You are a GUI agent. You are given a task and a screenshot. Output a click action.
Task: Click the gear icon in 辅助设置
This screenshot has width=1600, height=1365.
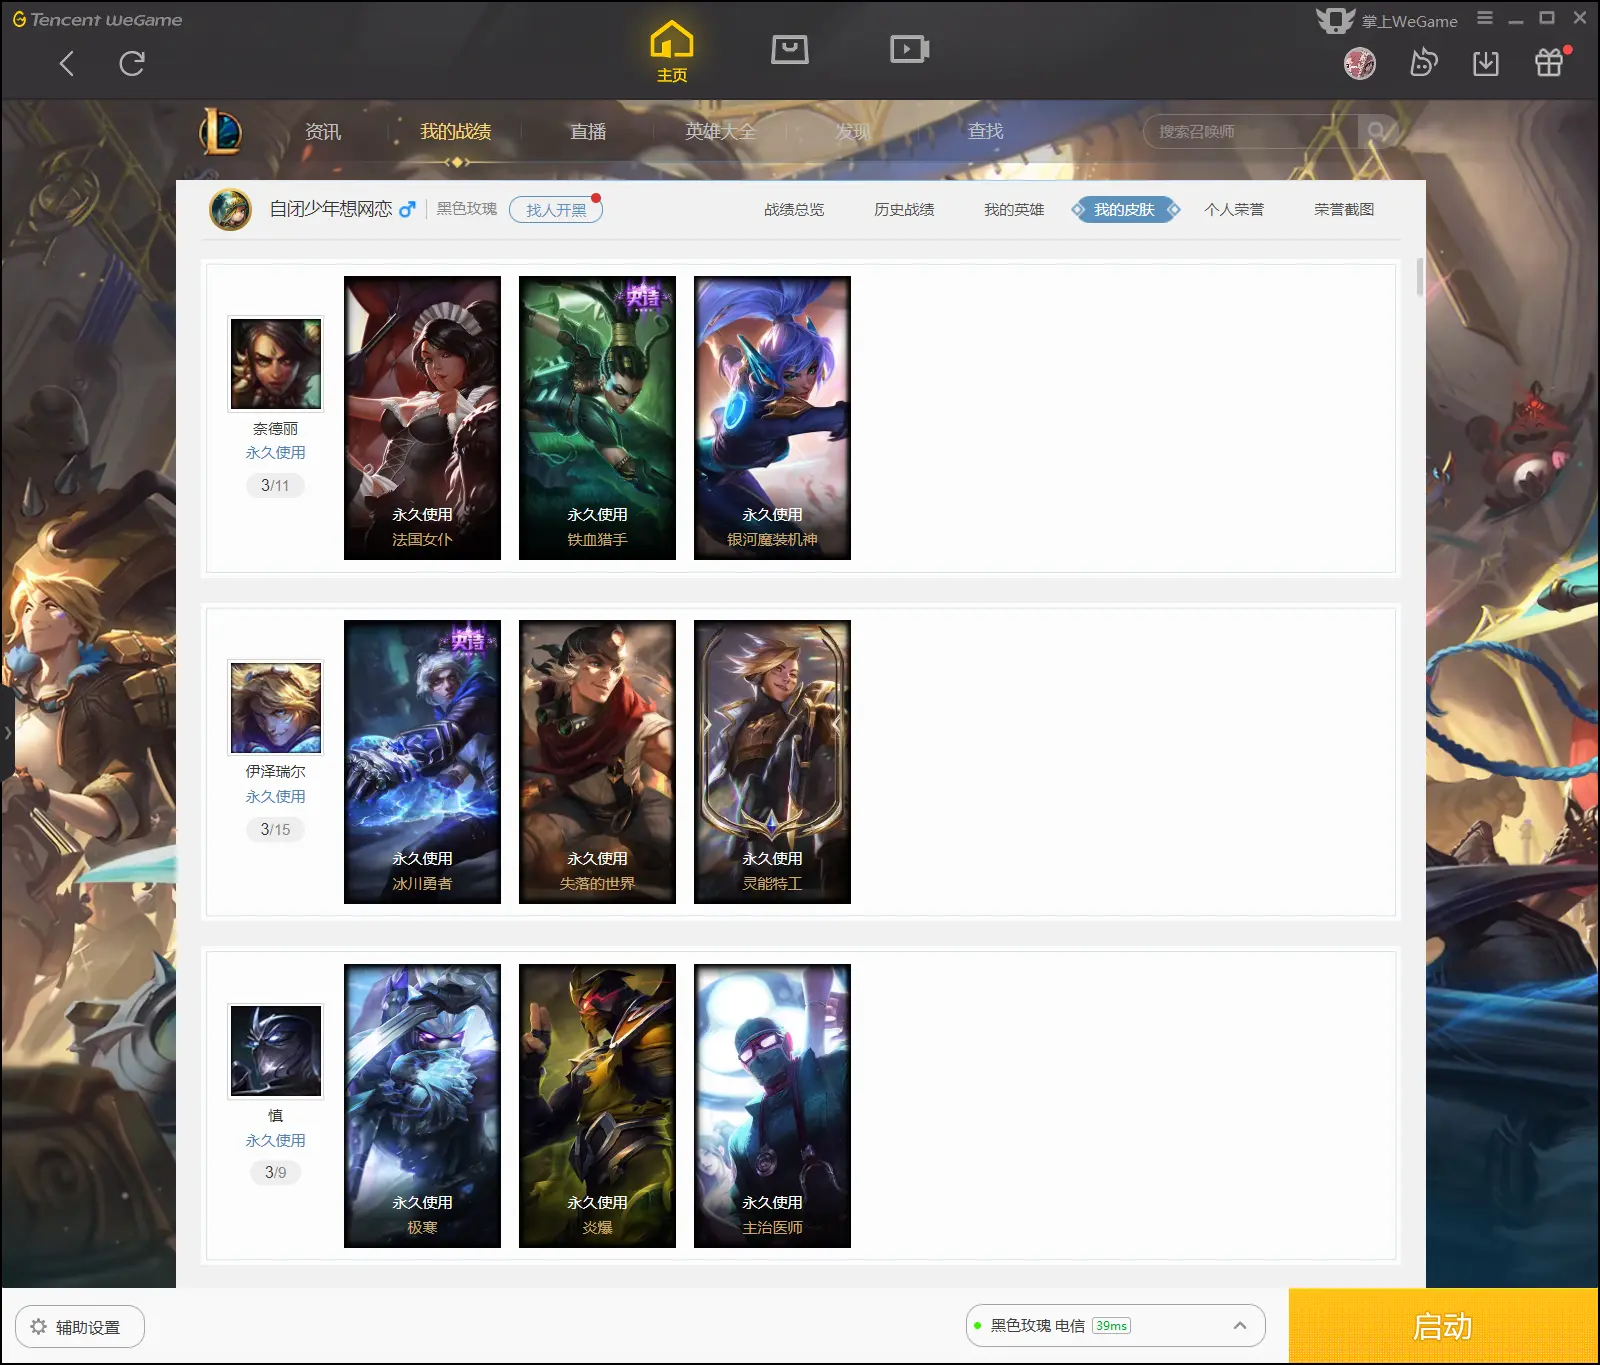[39, 1327]
